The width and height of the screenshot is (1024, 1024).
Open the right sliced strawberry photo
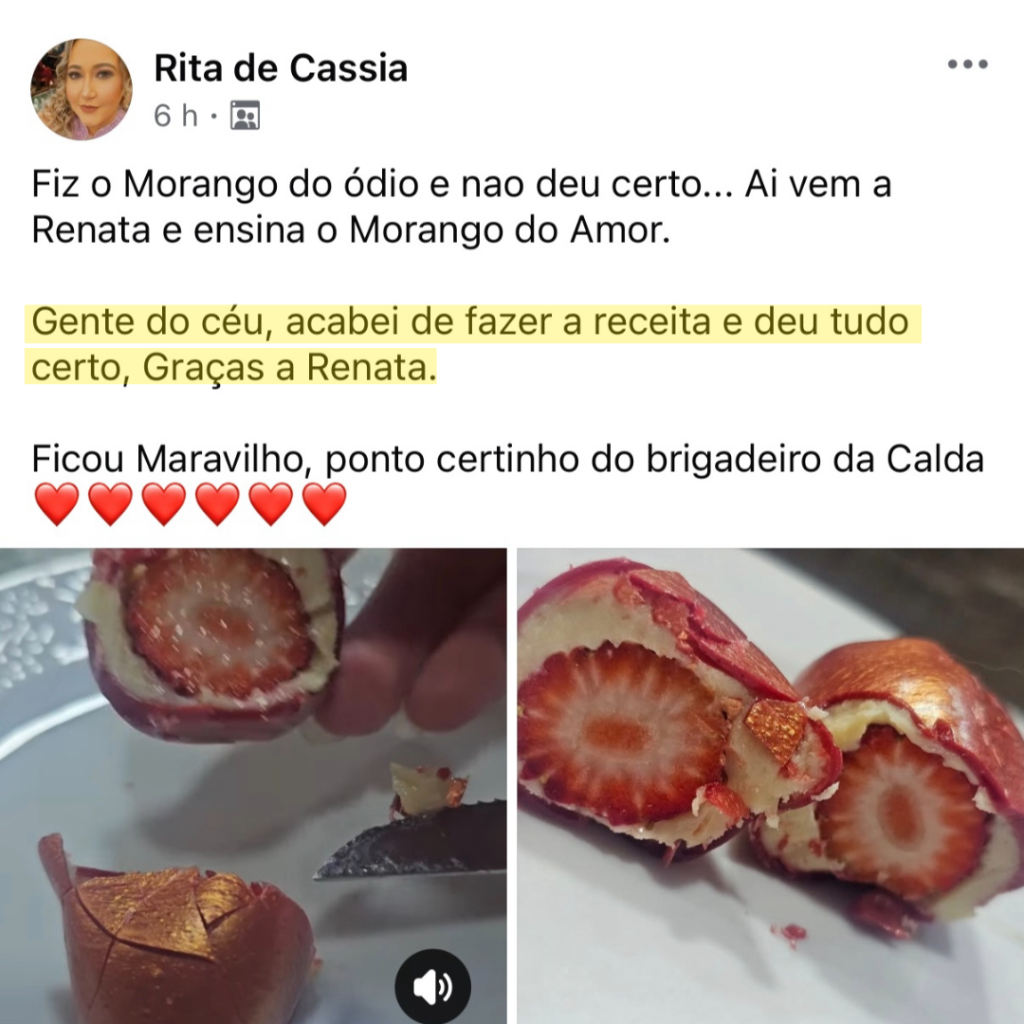coord(771,786)
